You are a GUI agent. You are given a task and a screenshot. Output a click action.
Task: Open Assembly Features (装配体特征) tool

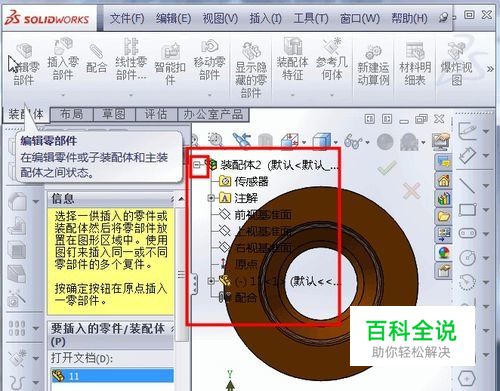coord(292,59)
